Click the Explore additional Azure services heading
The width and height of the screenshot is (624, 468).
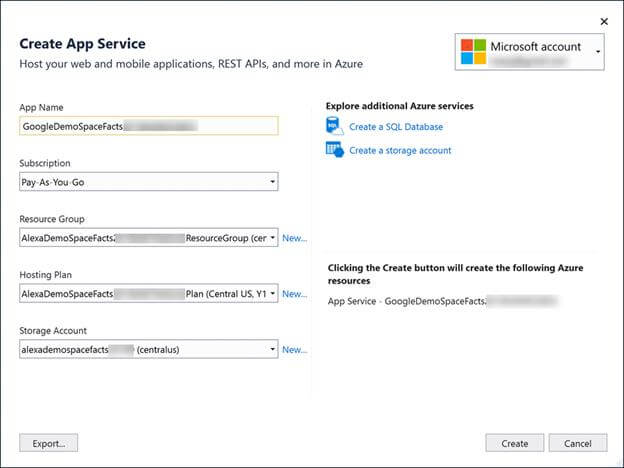point(400,106)
